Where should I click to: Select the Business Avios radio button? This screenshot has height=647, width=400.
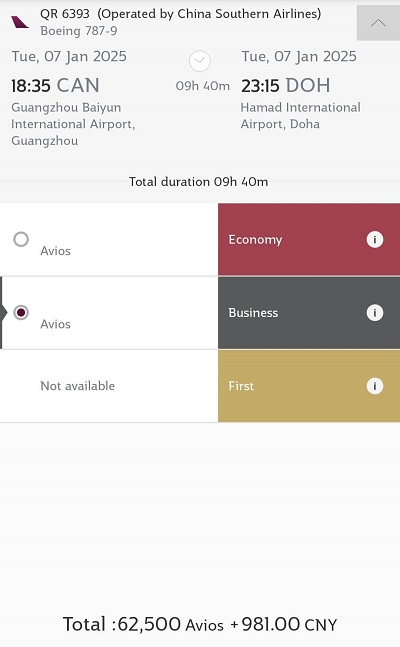click(x=21, y=312)
